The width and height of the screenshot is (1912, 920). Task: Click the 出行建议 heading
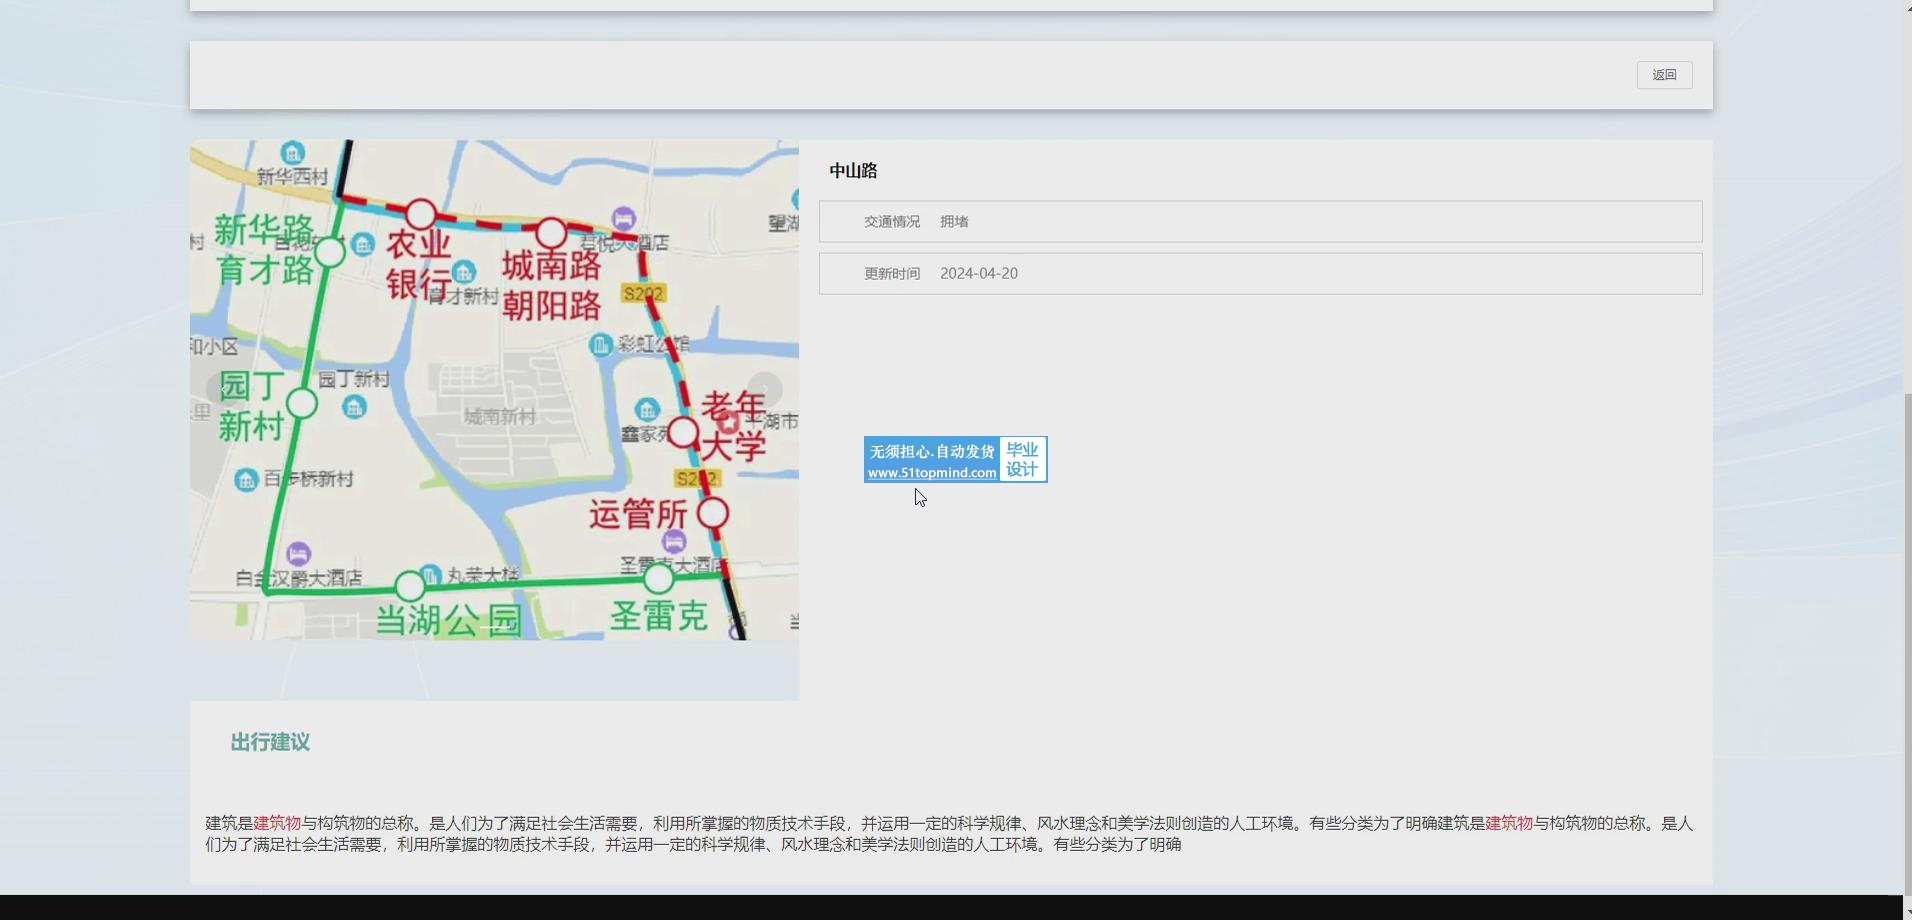point(270,742)
